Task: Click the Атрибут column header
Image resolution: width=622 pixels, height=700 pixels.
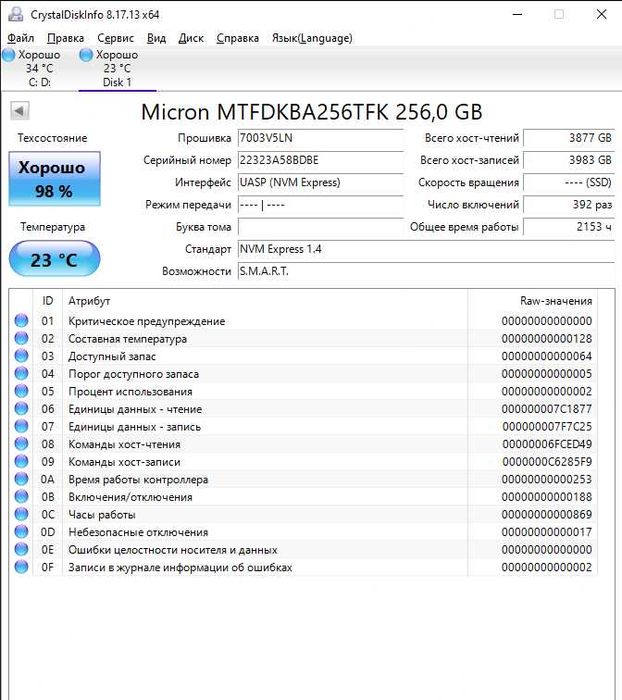Action: 265,301
